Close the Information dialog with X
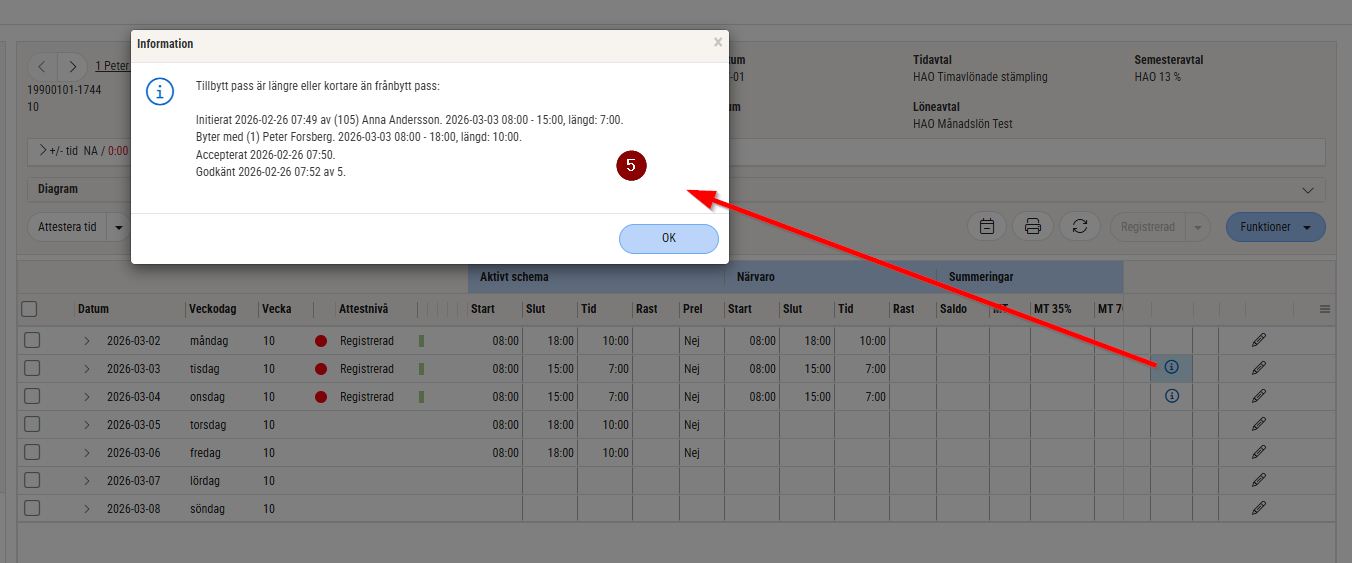Viewport: 1352px width, 563px height. tap(717, 43)
